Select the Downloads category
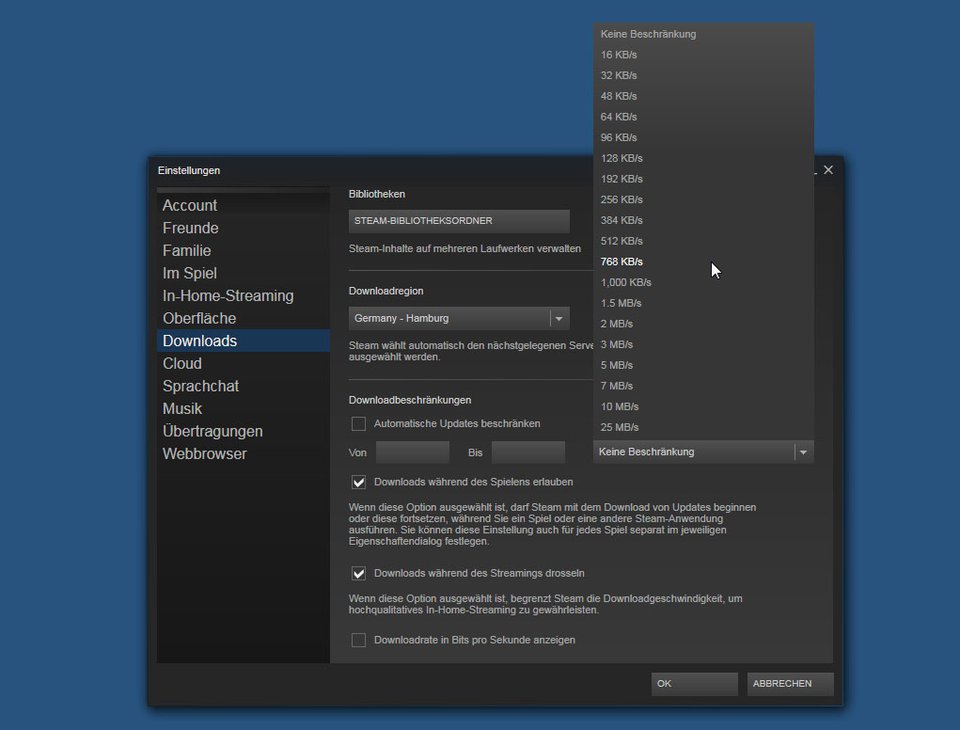Image resolution: width=960 pixels, height=730 pixels. (243, 341)
